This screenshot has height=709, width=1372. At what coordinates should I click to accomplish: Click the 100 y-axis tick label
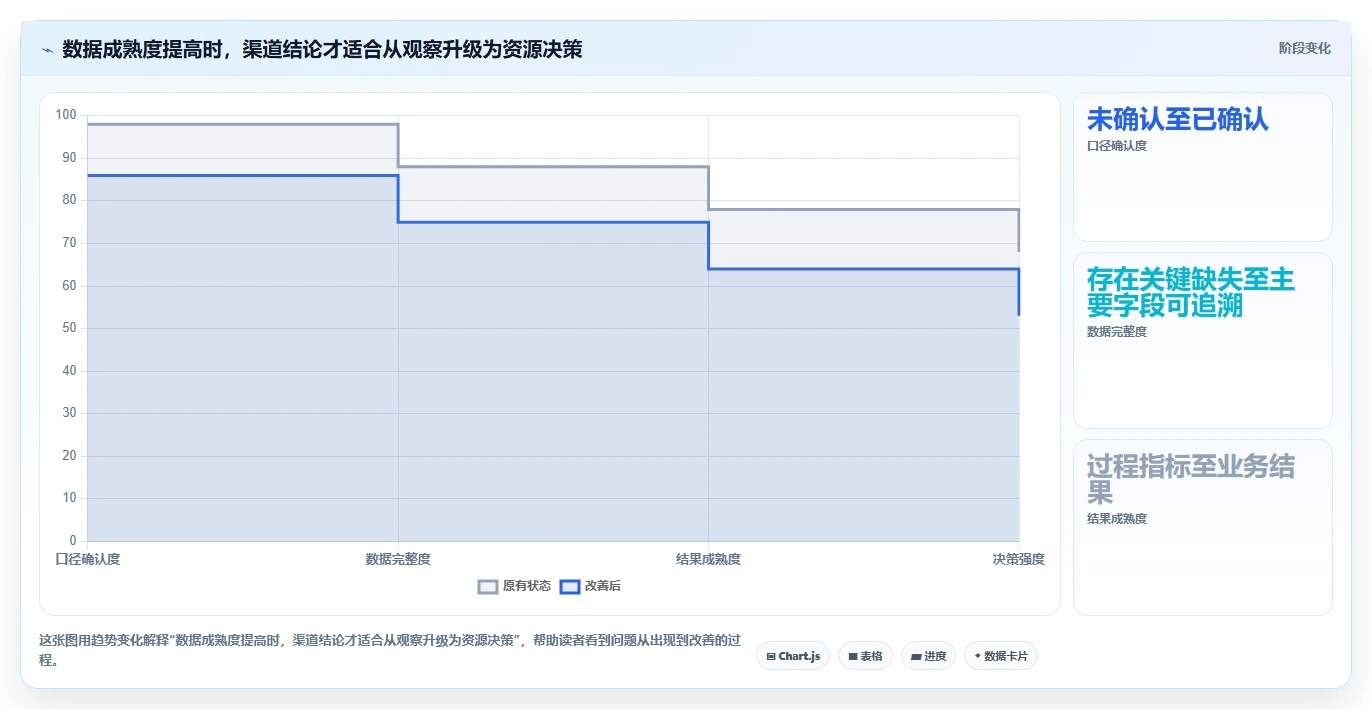point(66,115)
